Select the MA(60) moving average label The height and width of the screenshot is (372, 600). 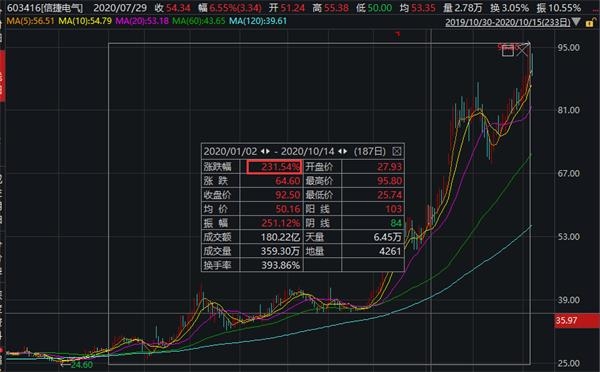[199, 21]
